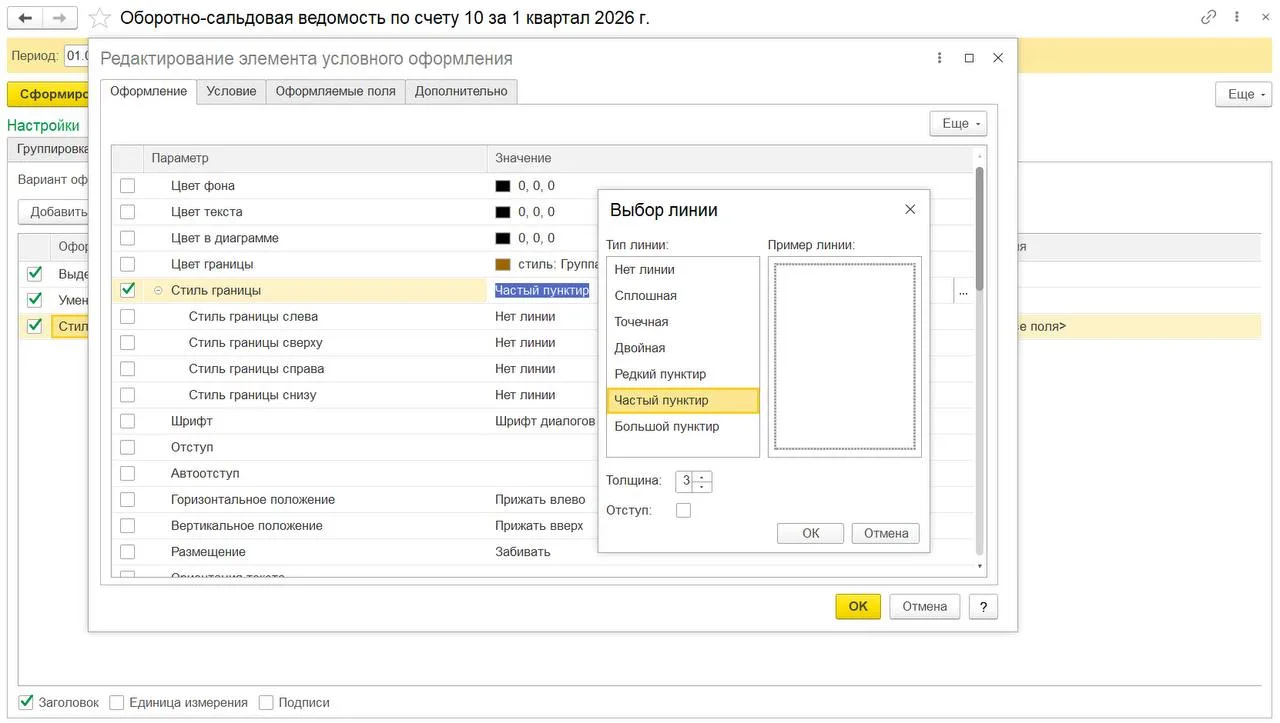Open the ellipsis selector for Стиль границы value

point(963,291)
